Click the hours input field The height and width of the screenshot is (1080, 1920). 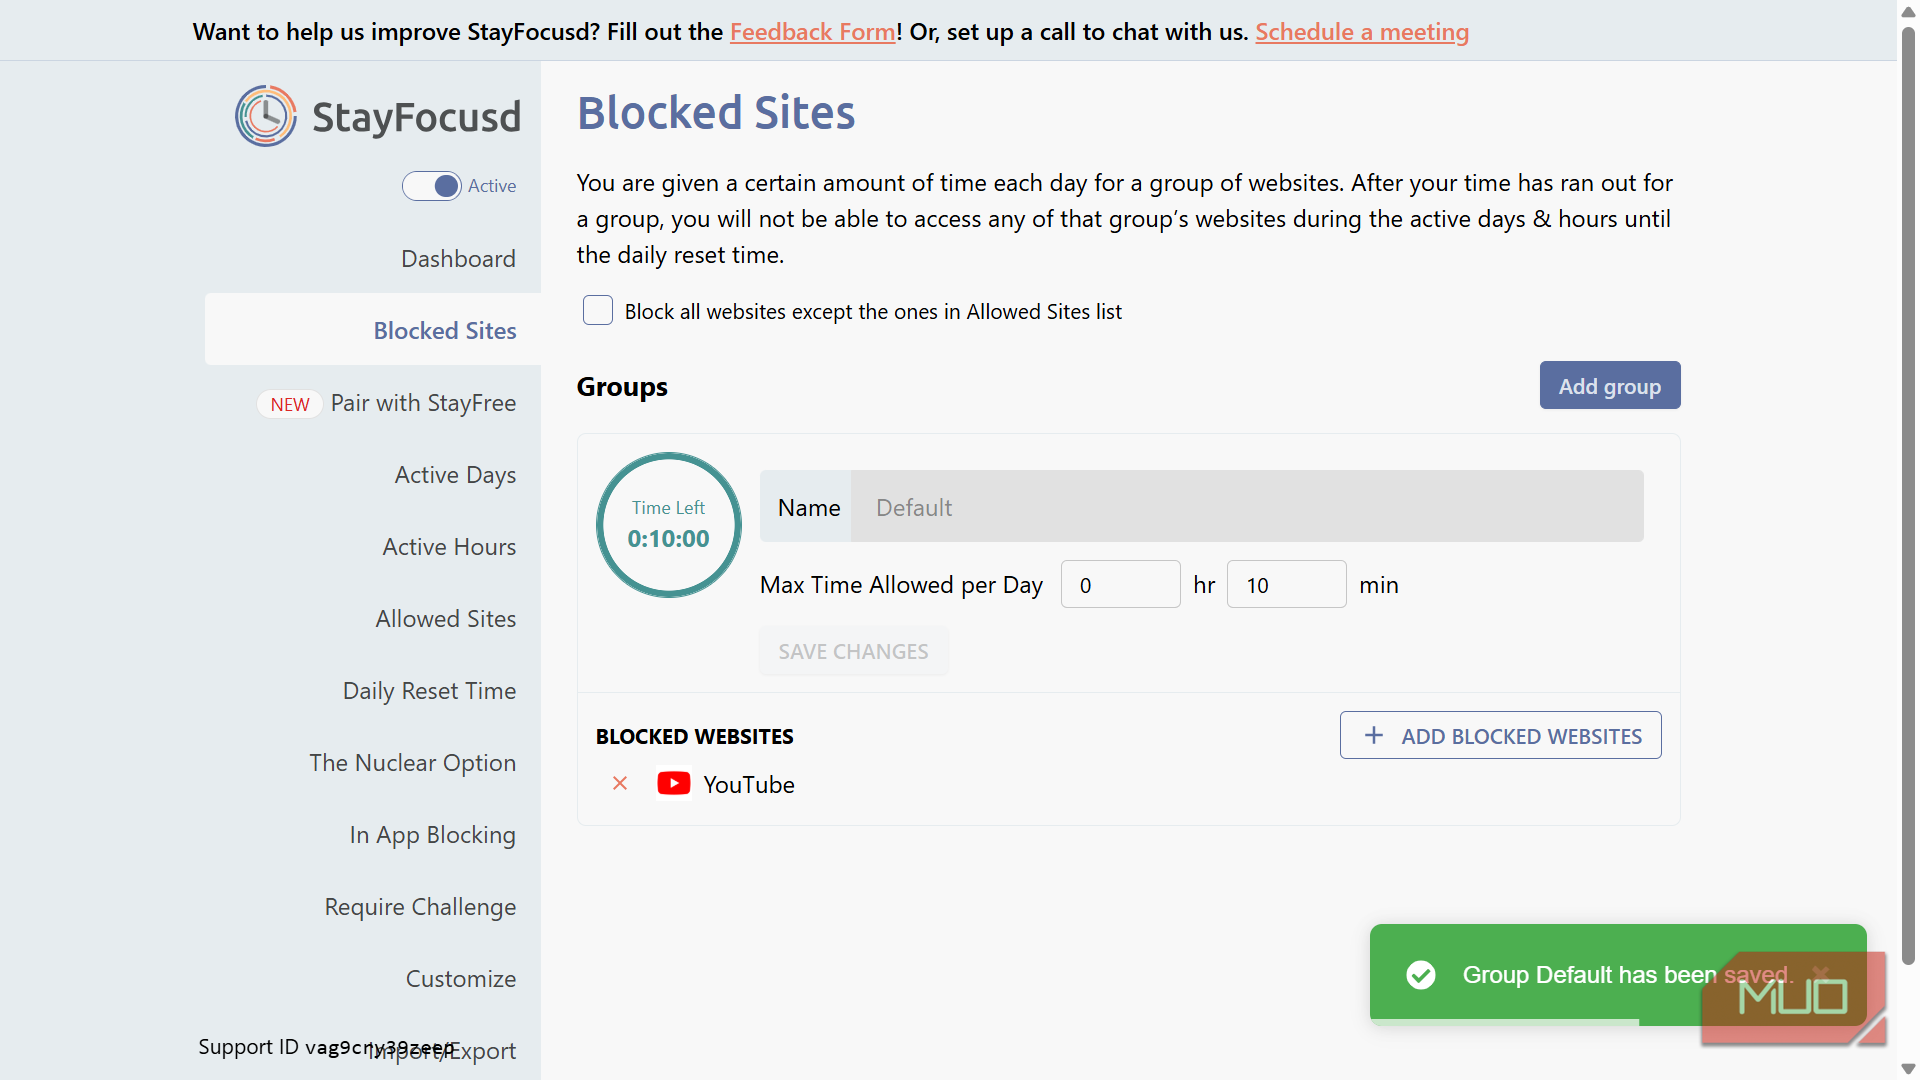pyautogui.click(x=1120, y=585)
